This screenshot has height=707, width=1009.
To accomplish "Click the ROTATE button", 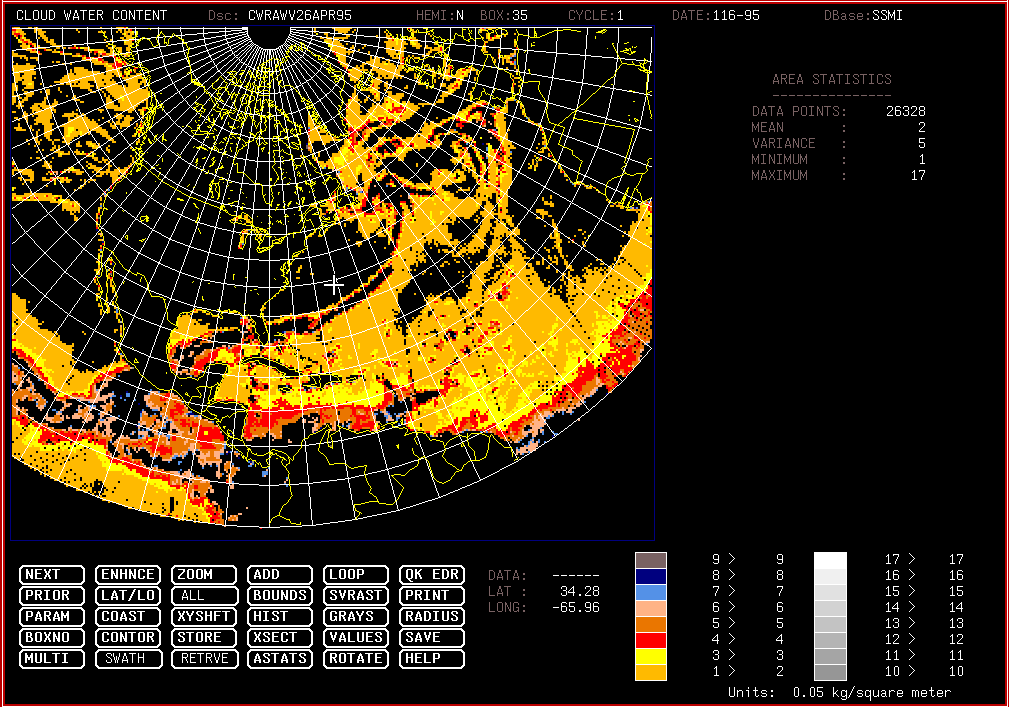I will click(356, 659).
